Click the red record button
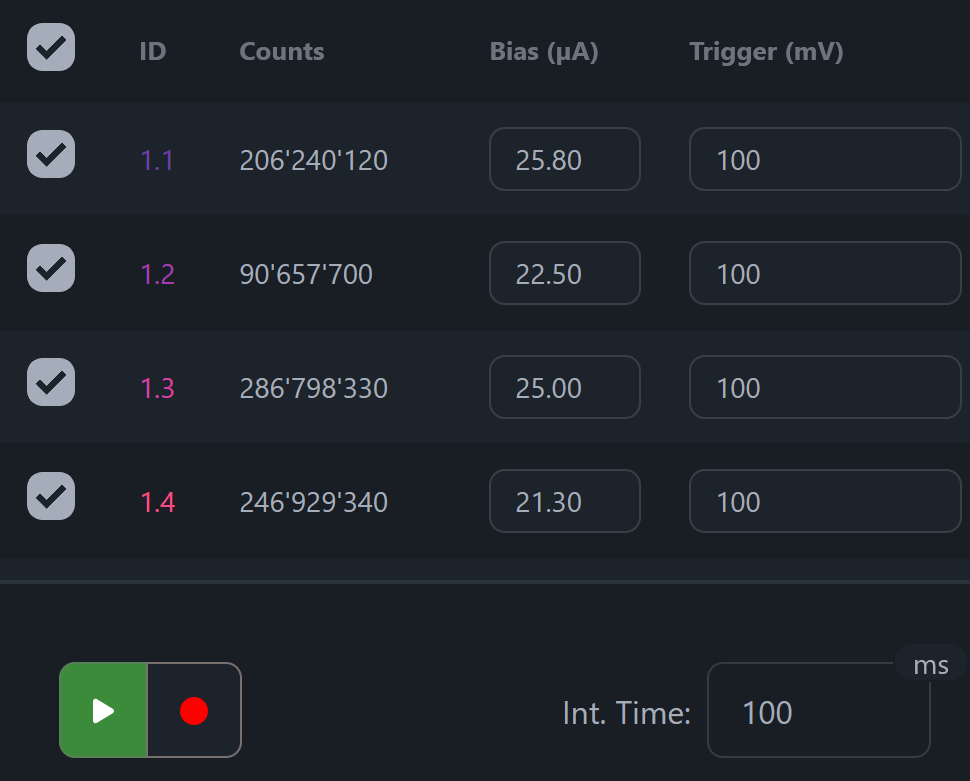 (x=194, y=710)
